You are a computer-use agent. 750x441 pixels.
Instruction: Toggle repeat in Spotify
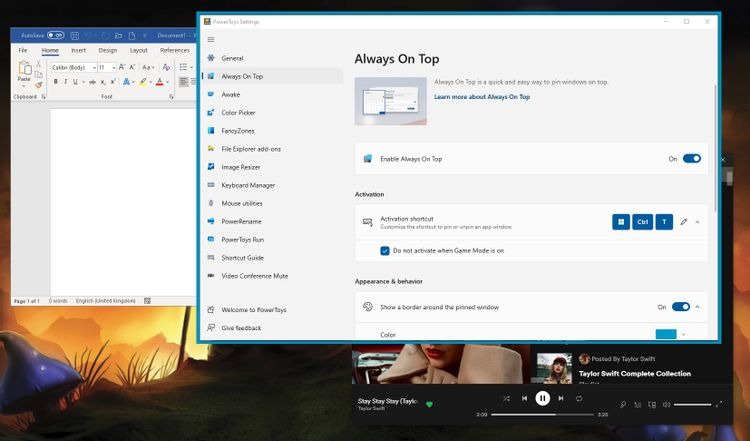[x=579, y=398]
